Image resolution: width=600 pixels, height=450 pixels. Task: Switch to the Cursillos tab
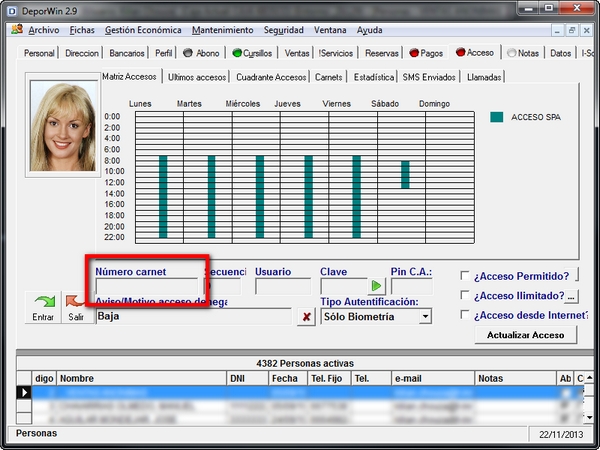(252, 53)
